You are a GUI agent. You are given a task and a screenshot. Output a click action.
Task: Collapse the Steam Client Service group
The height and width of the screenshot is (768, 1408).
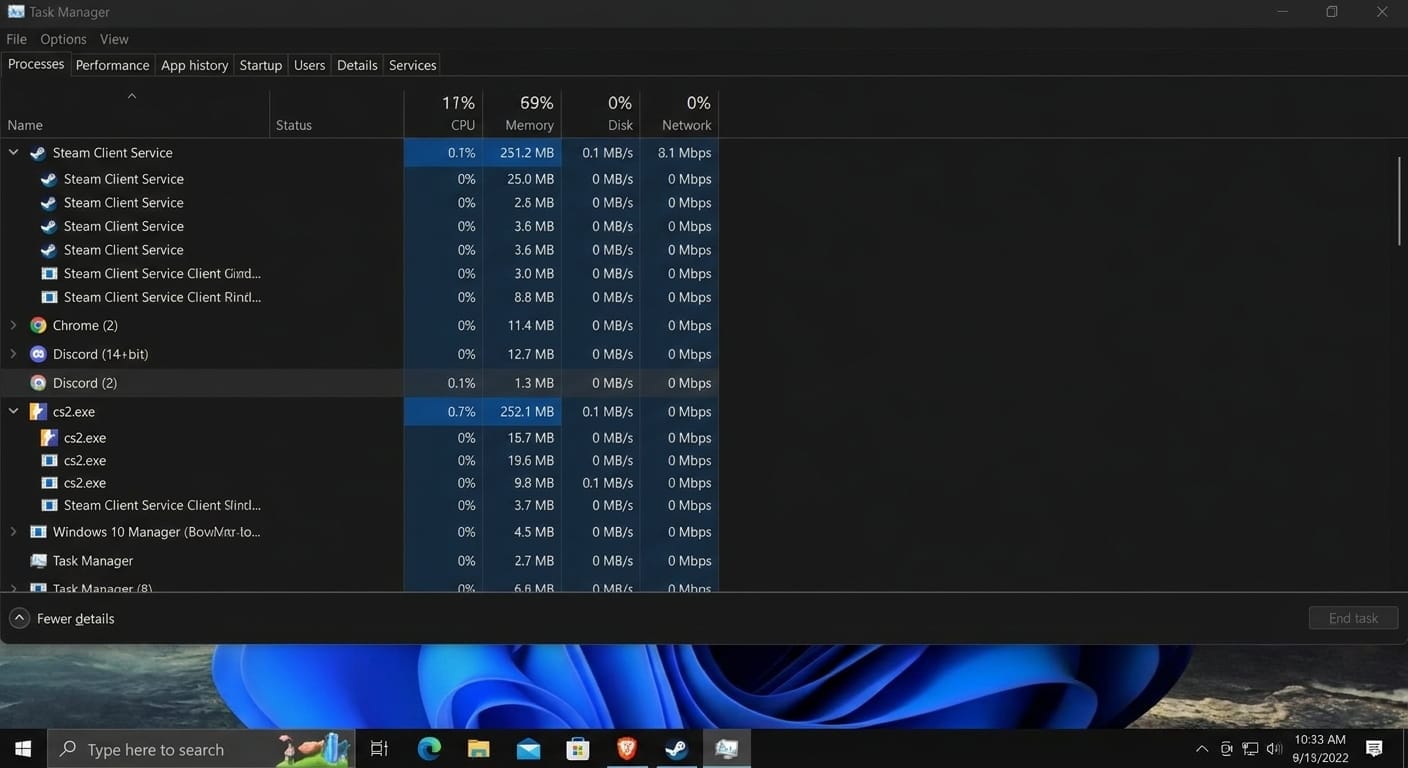pos(14,153)
